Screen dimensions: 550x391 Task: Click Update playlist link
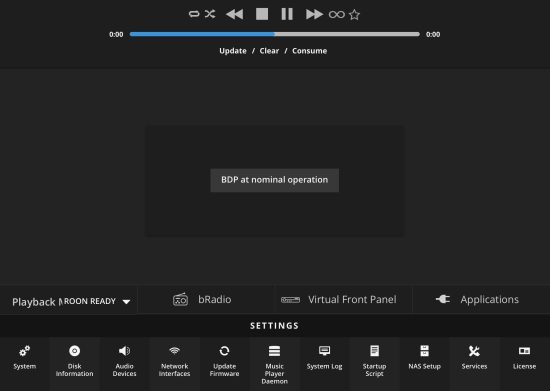(233, 51)
